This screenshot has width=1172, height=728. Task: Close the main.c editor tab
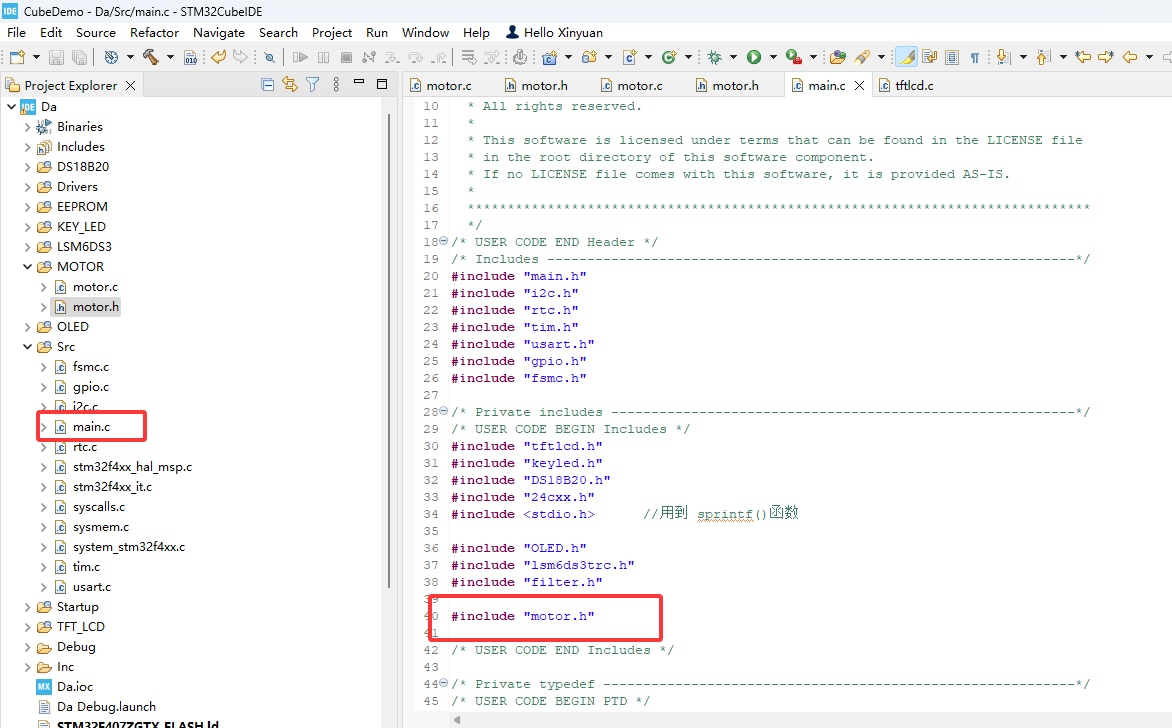point(860,85)
